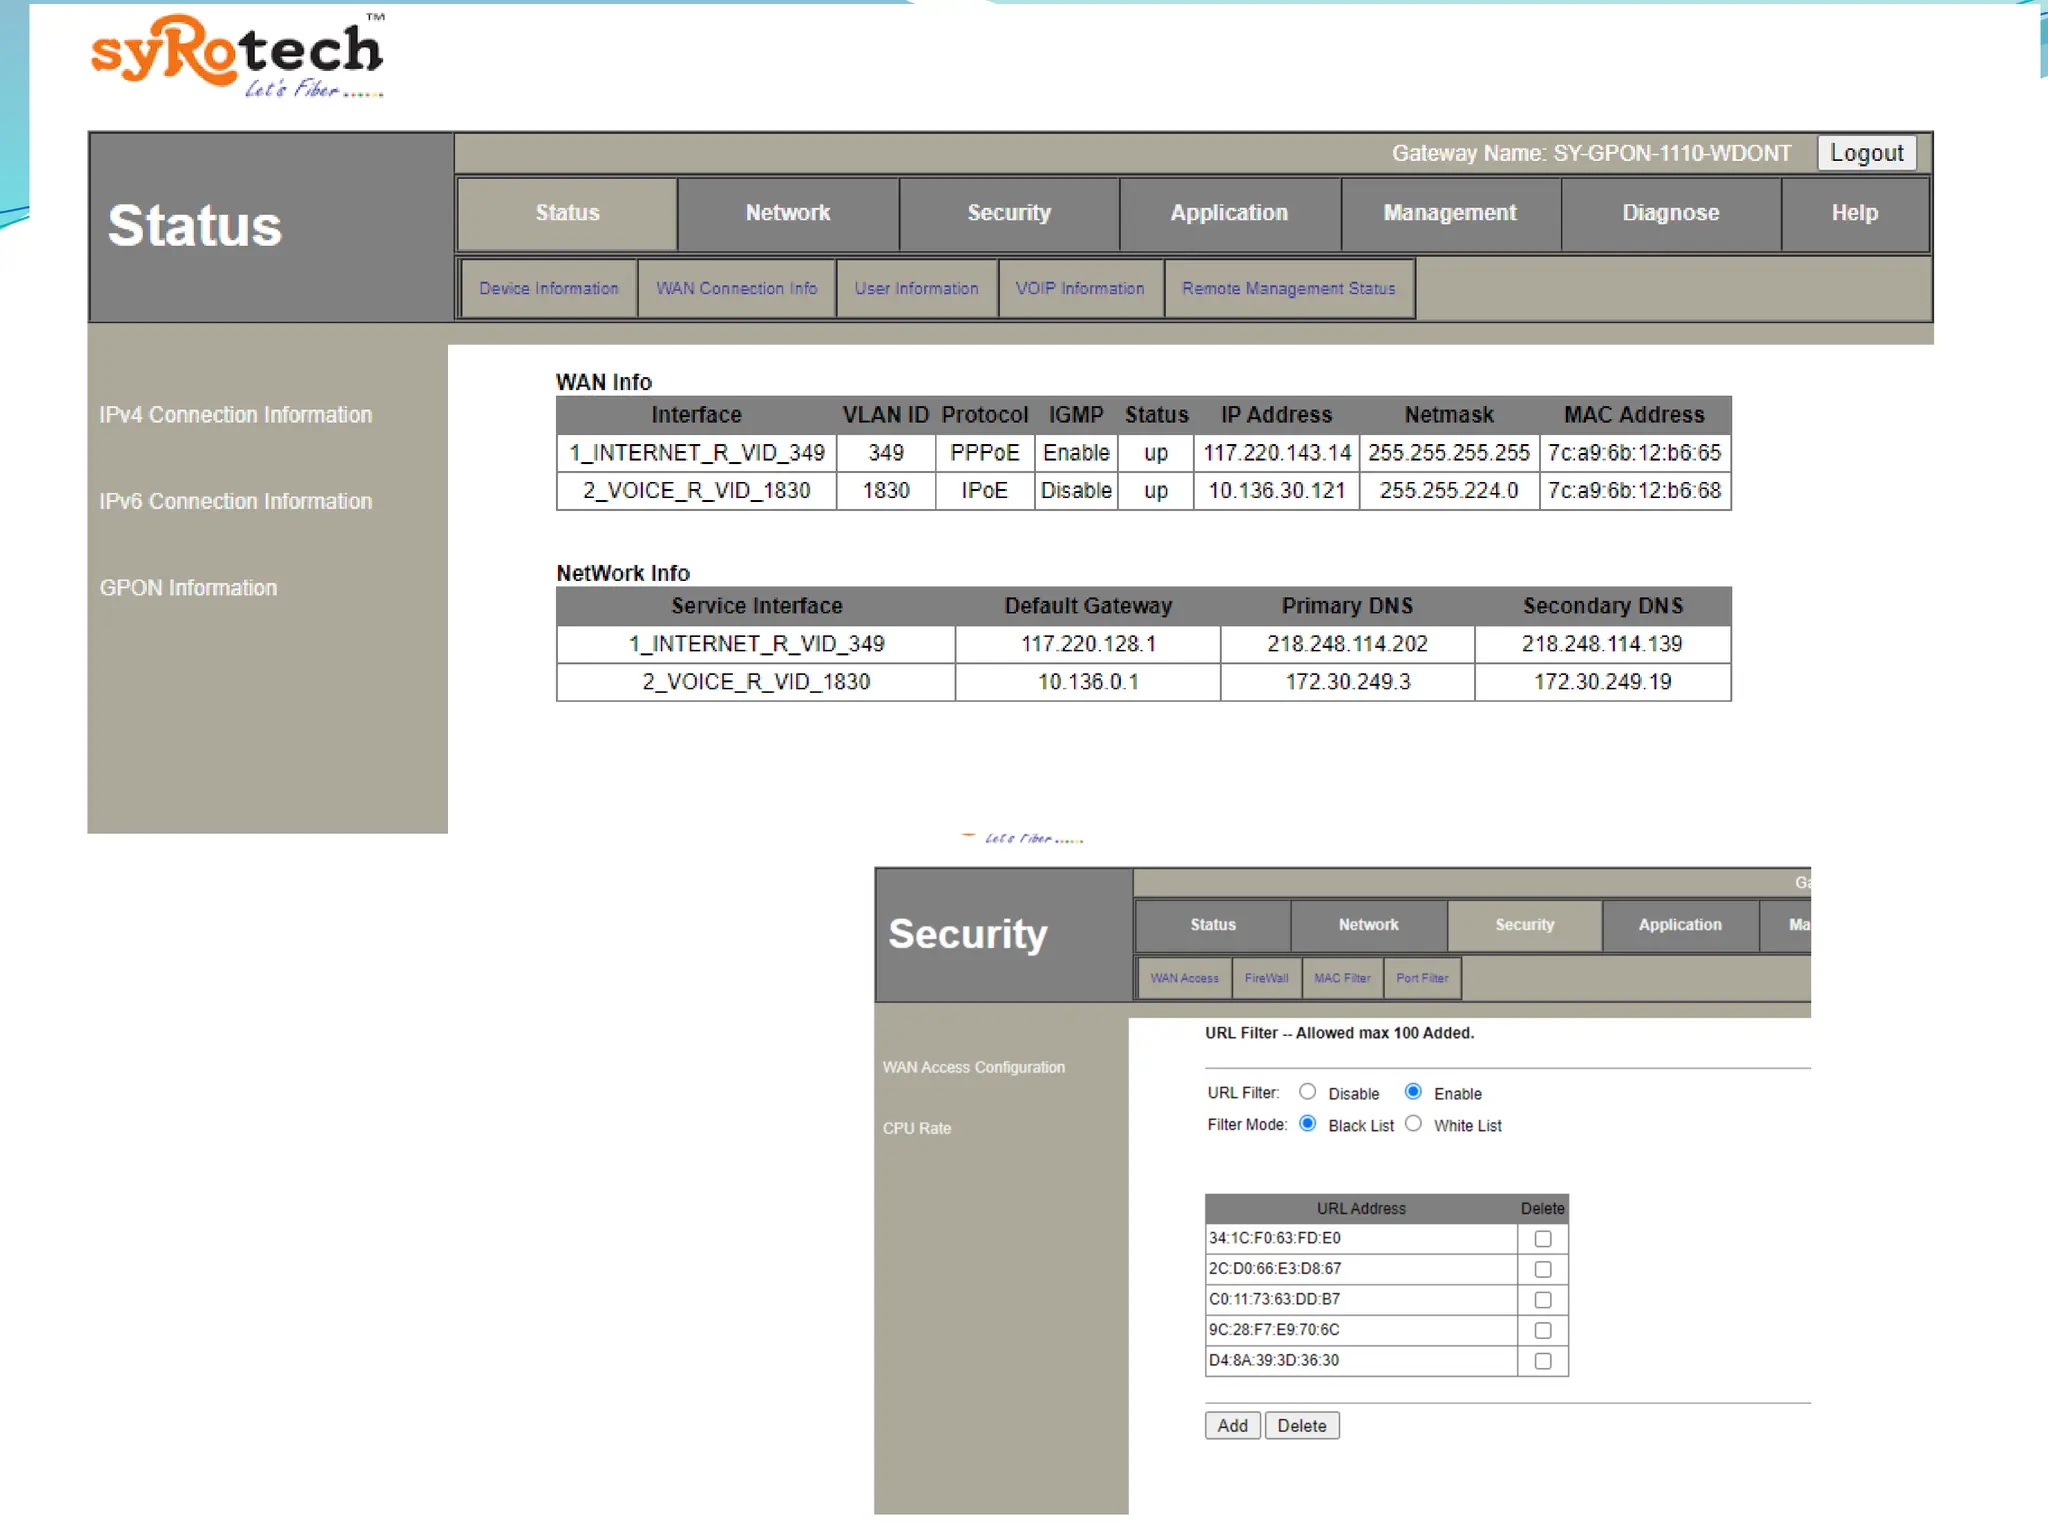2048x1536 pixels.
Task: Switch to the Management tab
Action: [1449, 213]
